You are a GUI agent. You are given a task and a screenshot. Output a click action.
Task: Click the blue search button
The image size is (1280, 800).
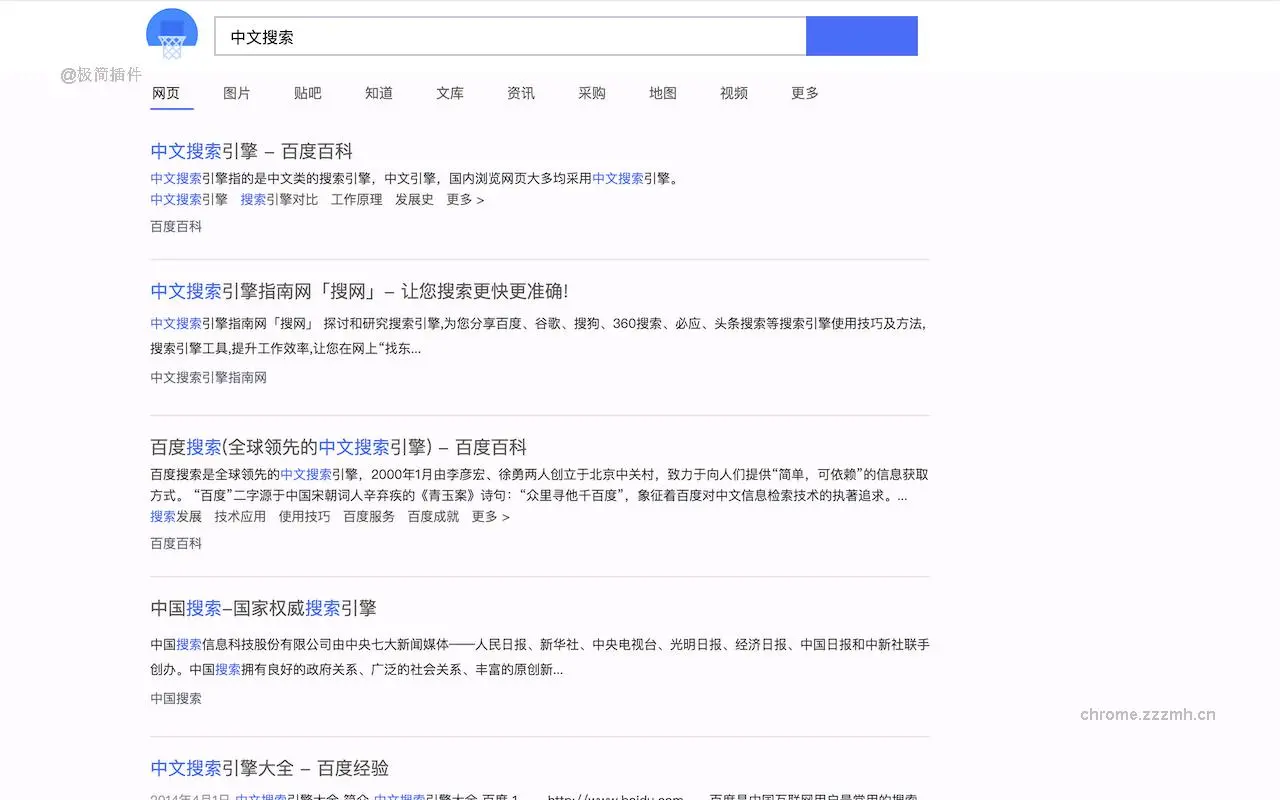click(861, 35)
